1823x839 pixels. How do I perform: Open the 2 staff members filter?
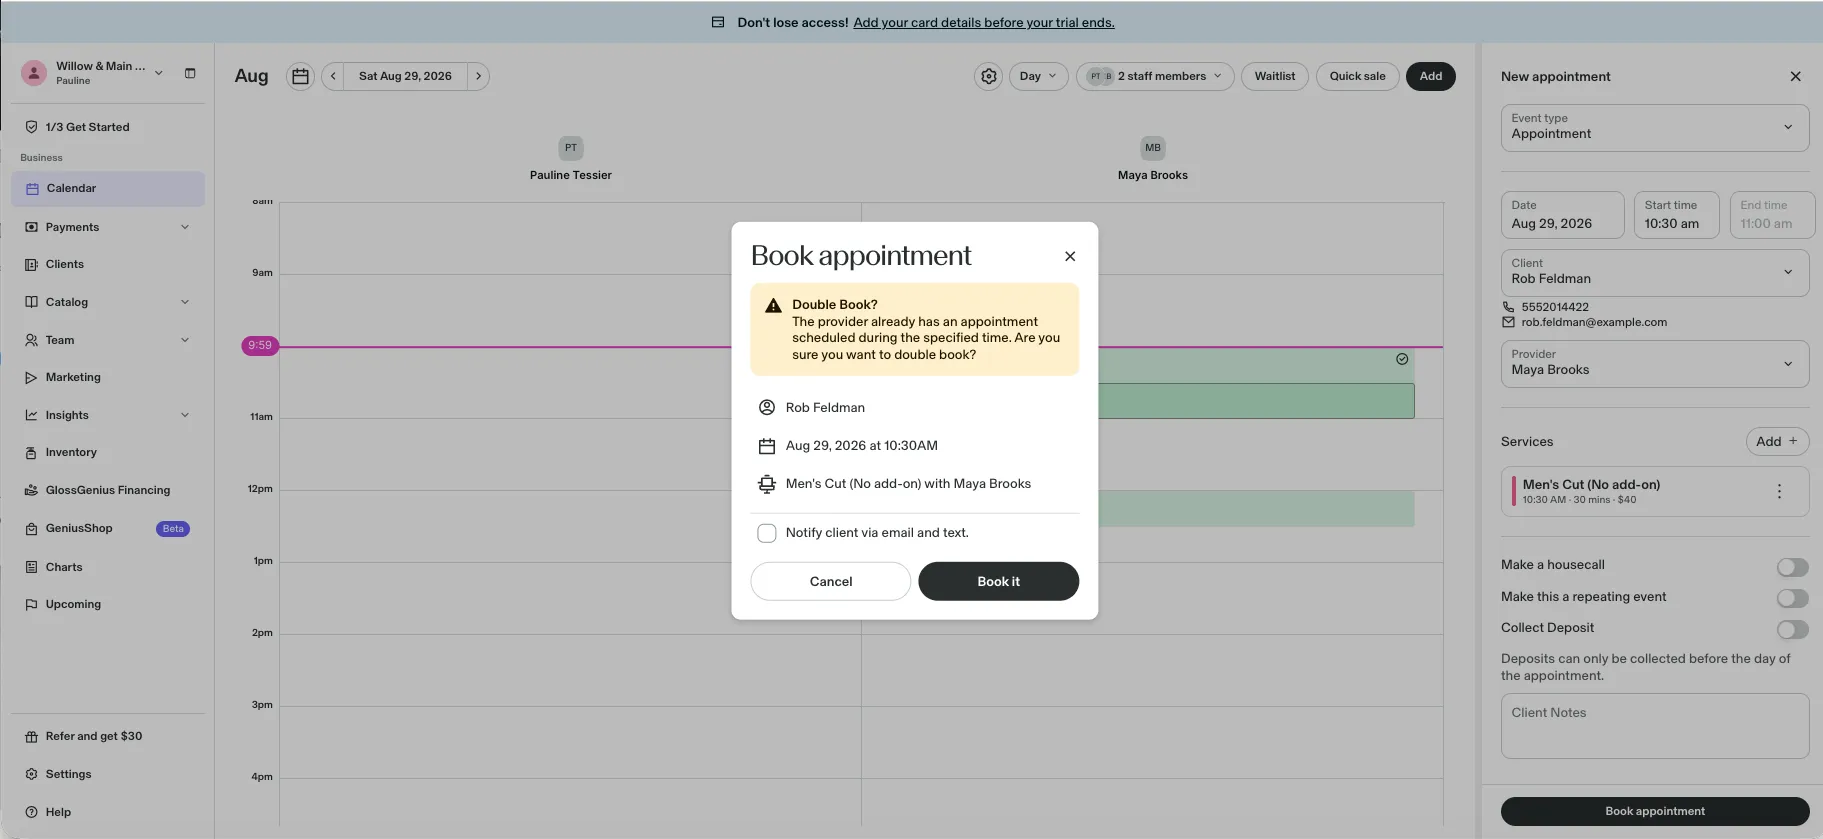1155,76
